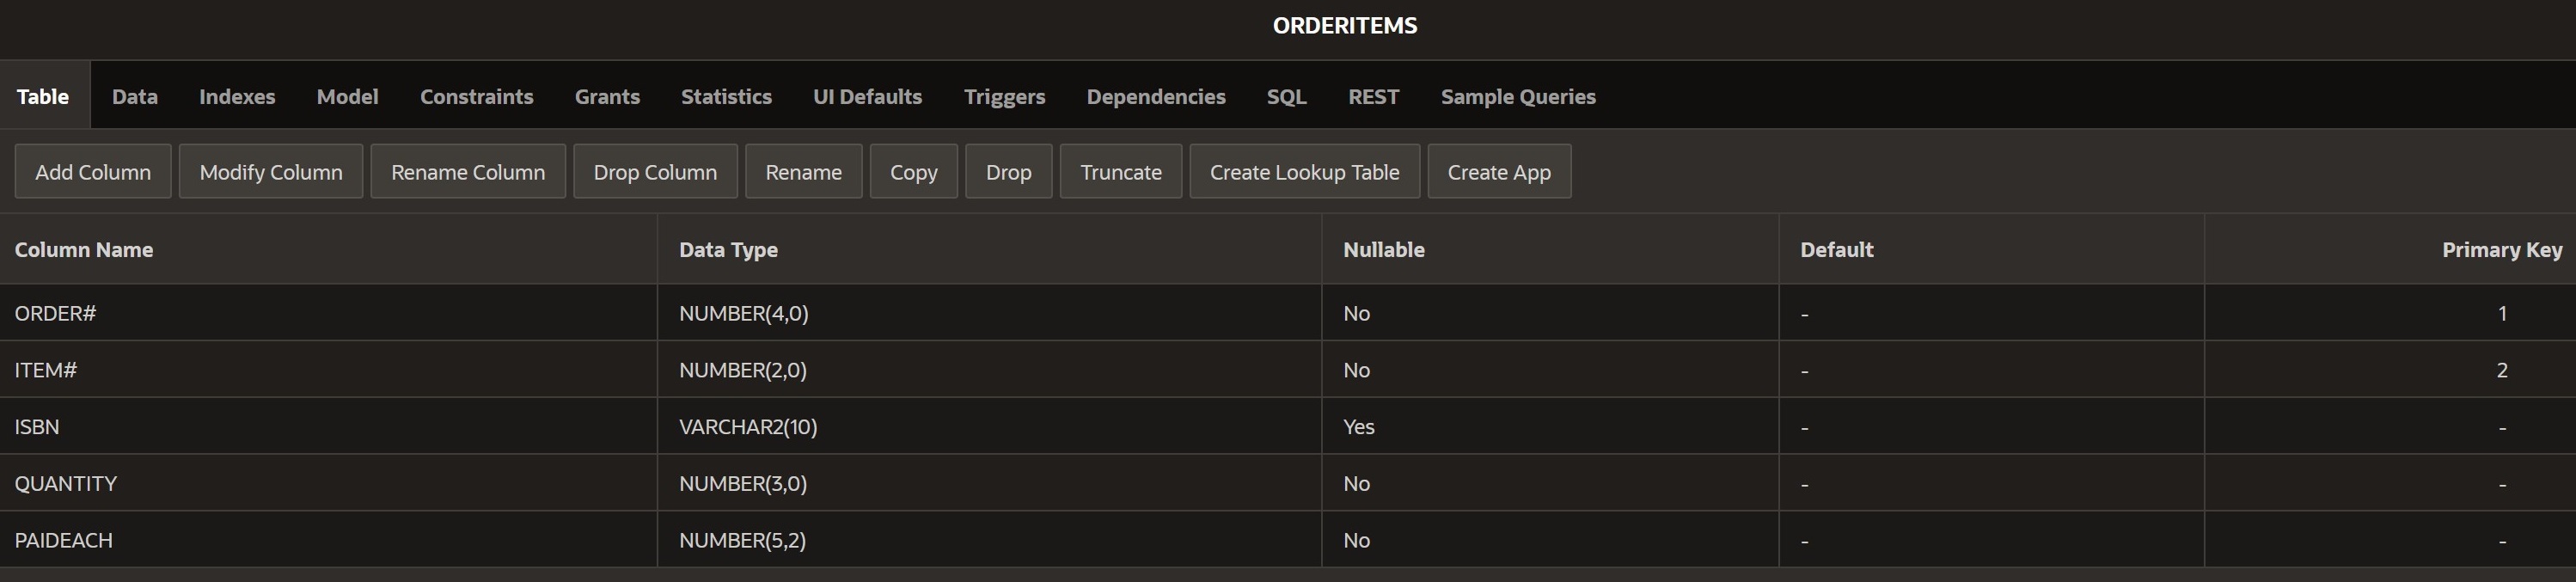Click the Add Column button
Viewport: 2576px width, 582px height.
[x=93, y=172]
